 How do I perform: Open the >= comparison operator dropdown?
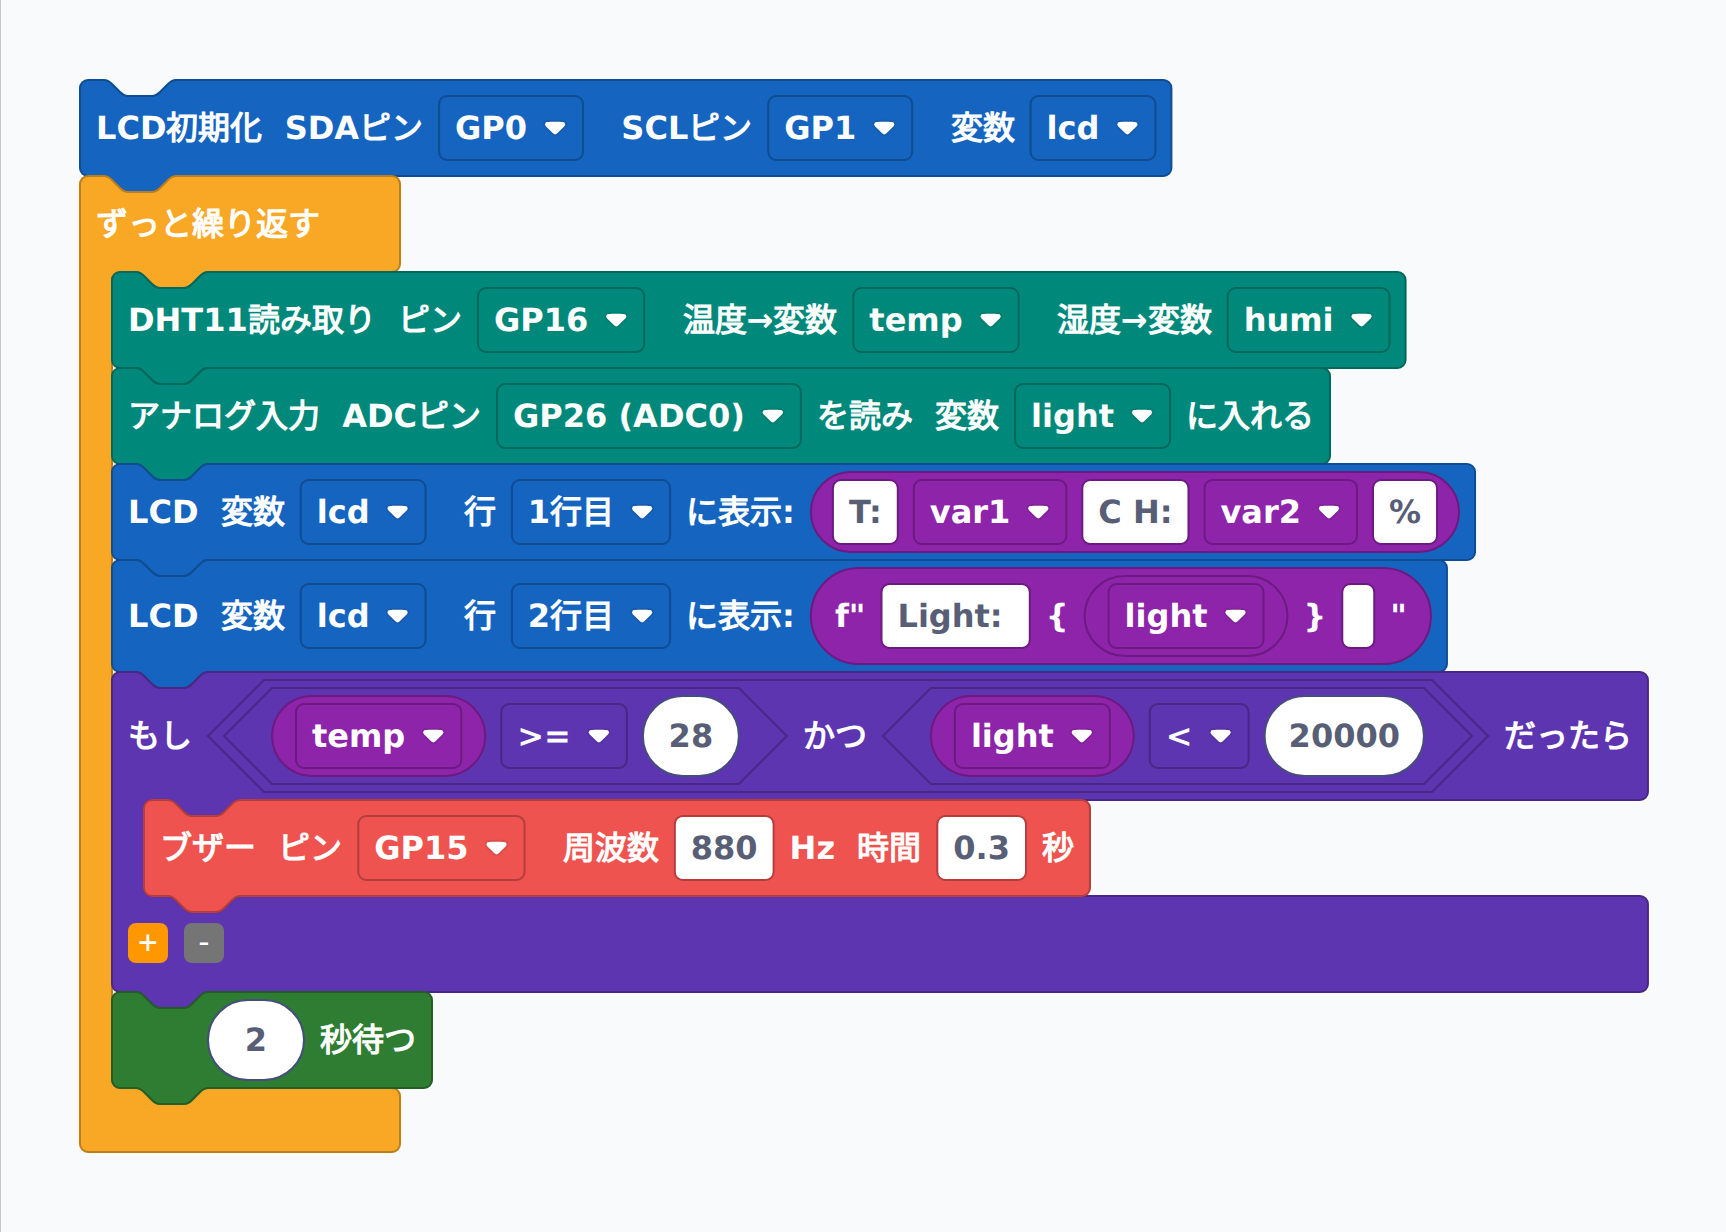coord(564,736)
